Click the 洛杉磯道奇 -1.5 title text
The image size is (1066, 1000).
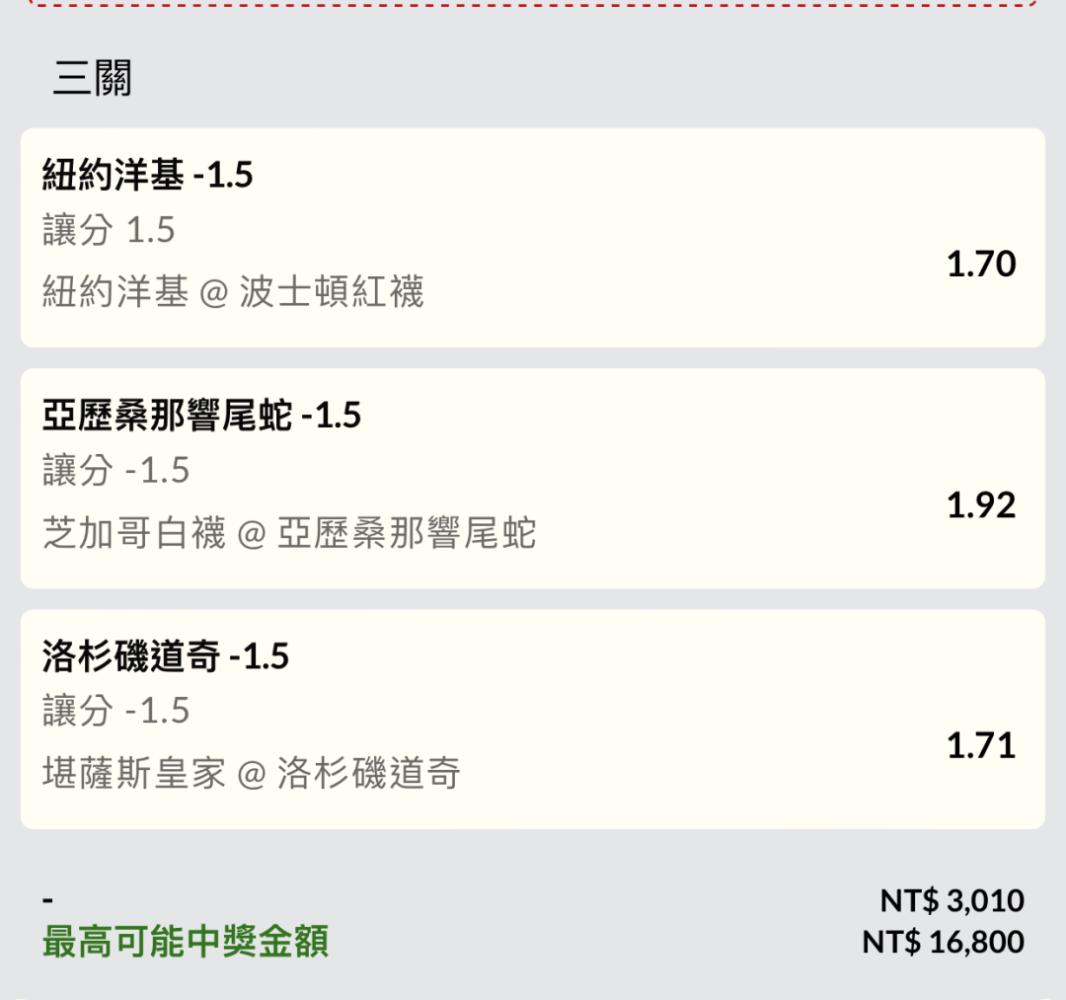click(165, 656)
